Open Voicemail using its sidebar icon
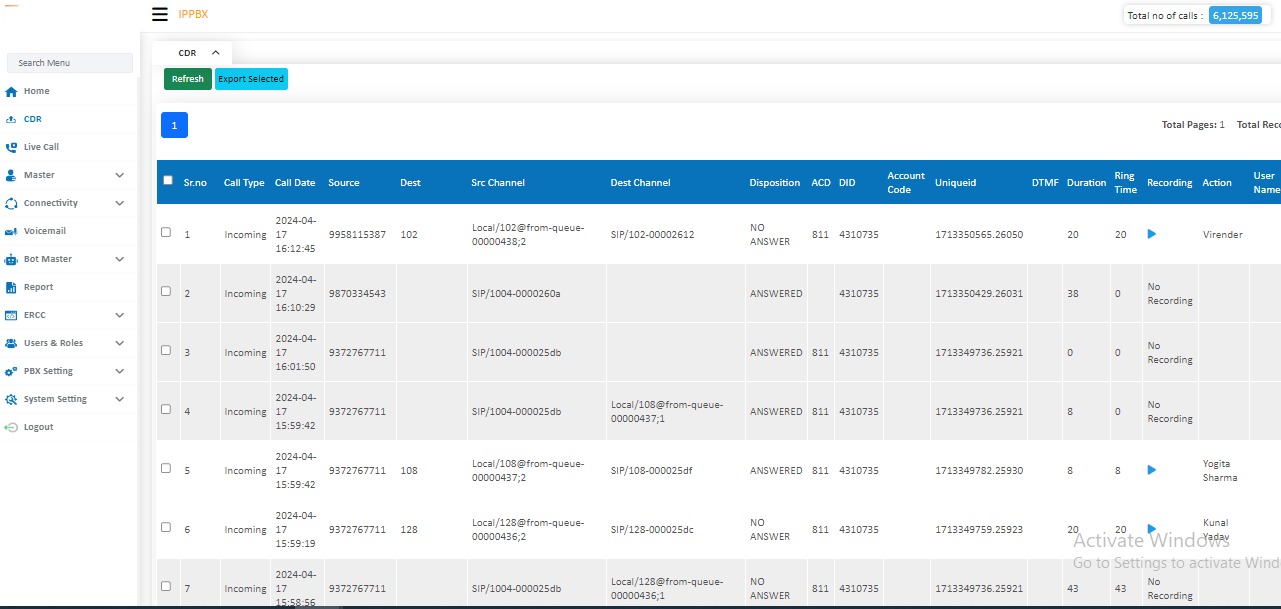This screenshot has width=1281, height=609. (x=18, y=230)
